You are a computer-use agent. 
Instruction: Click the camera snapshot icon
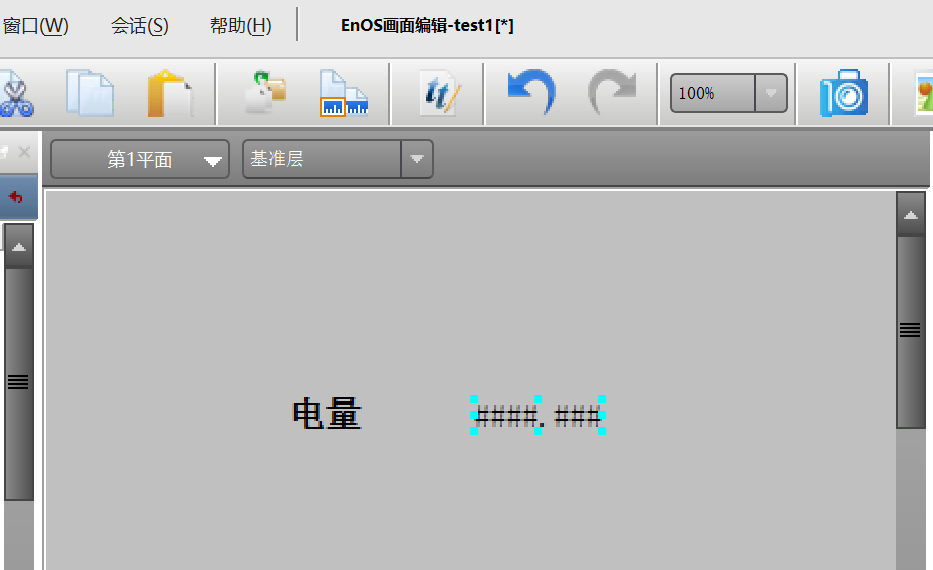click(x=843, y=94)
